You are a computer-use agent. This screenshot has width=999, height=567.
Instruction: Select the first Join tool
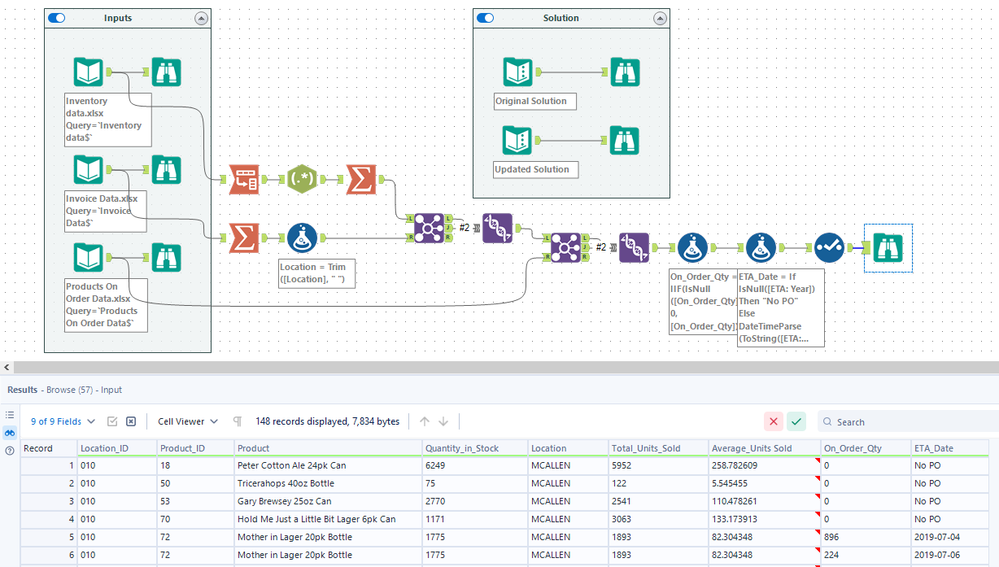tap(429, 228)
